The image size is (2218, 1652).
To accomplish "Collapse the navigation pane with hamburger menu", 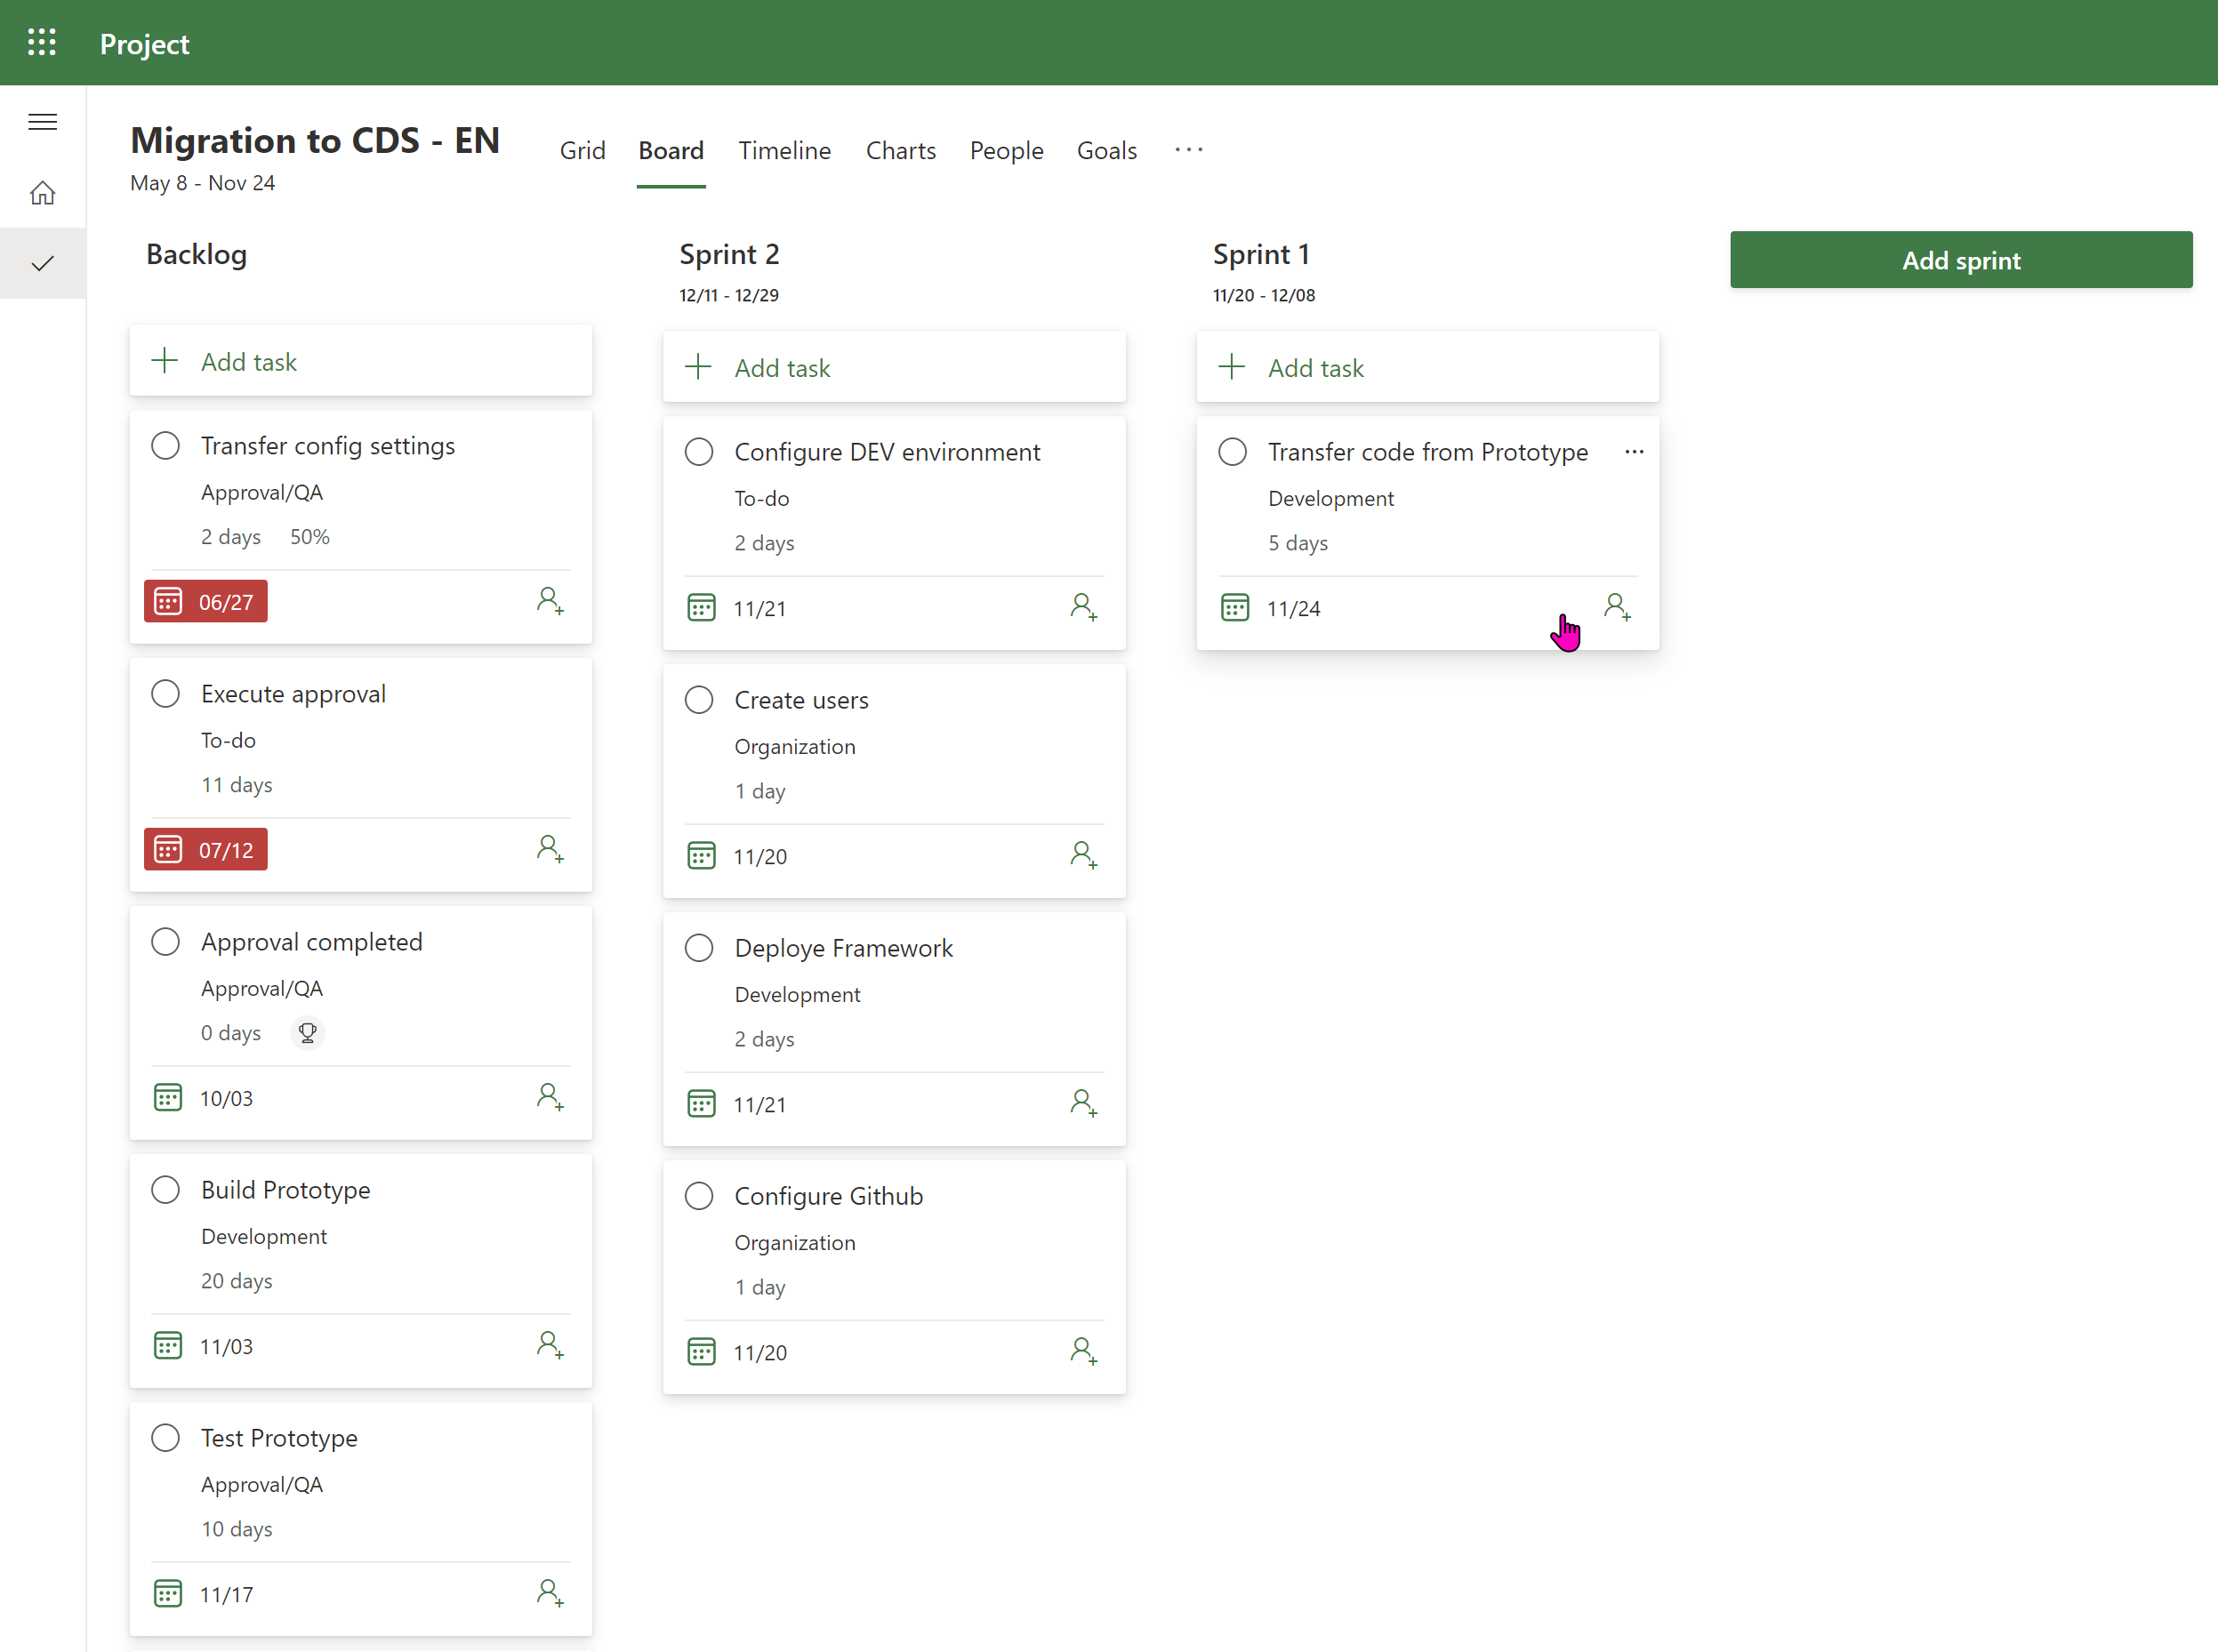I will [x=43, y=121].
